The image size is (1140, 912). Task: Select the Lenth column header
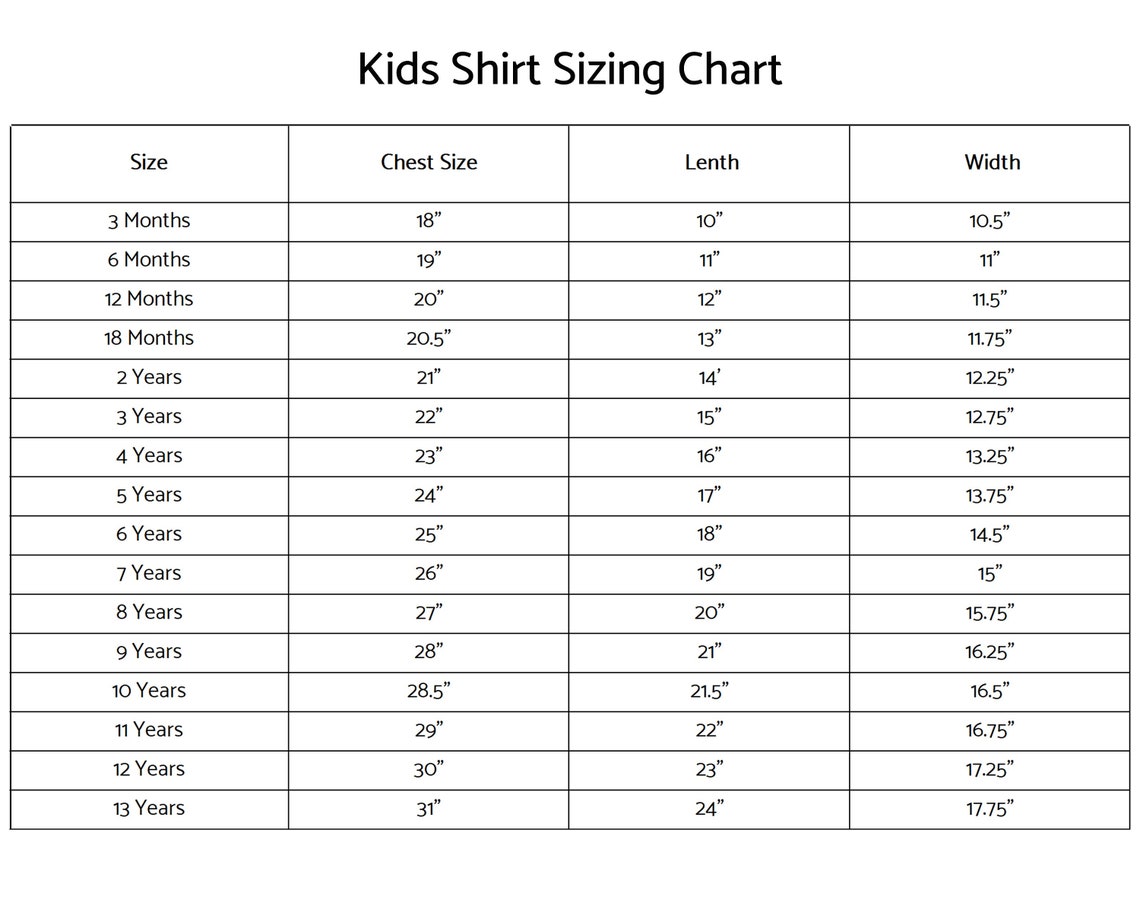point(711,162)
